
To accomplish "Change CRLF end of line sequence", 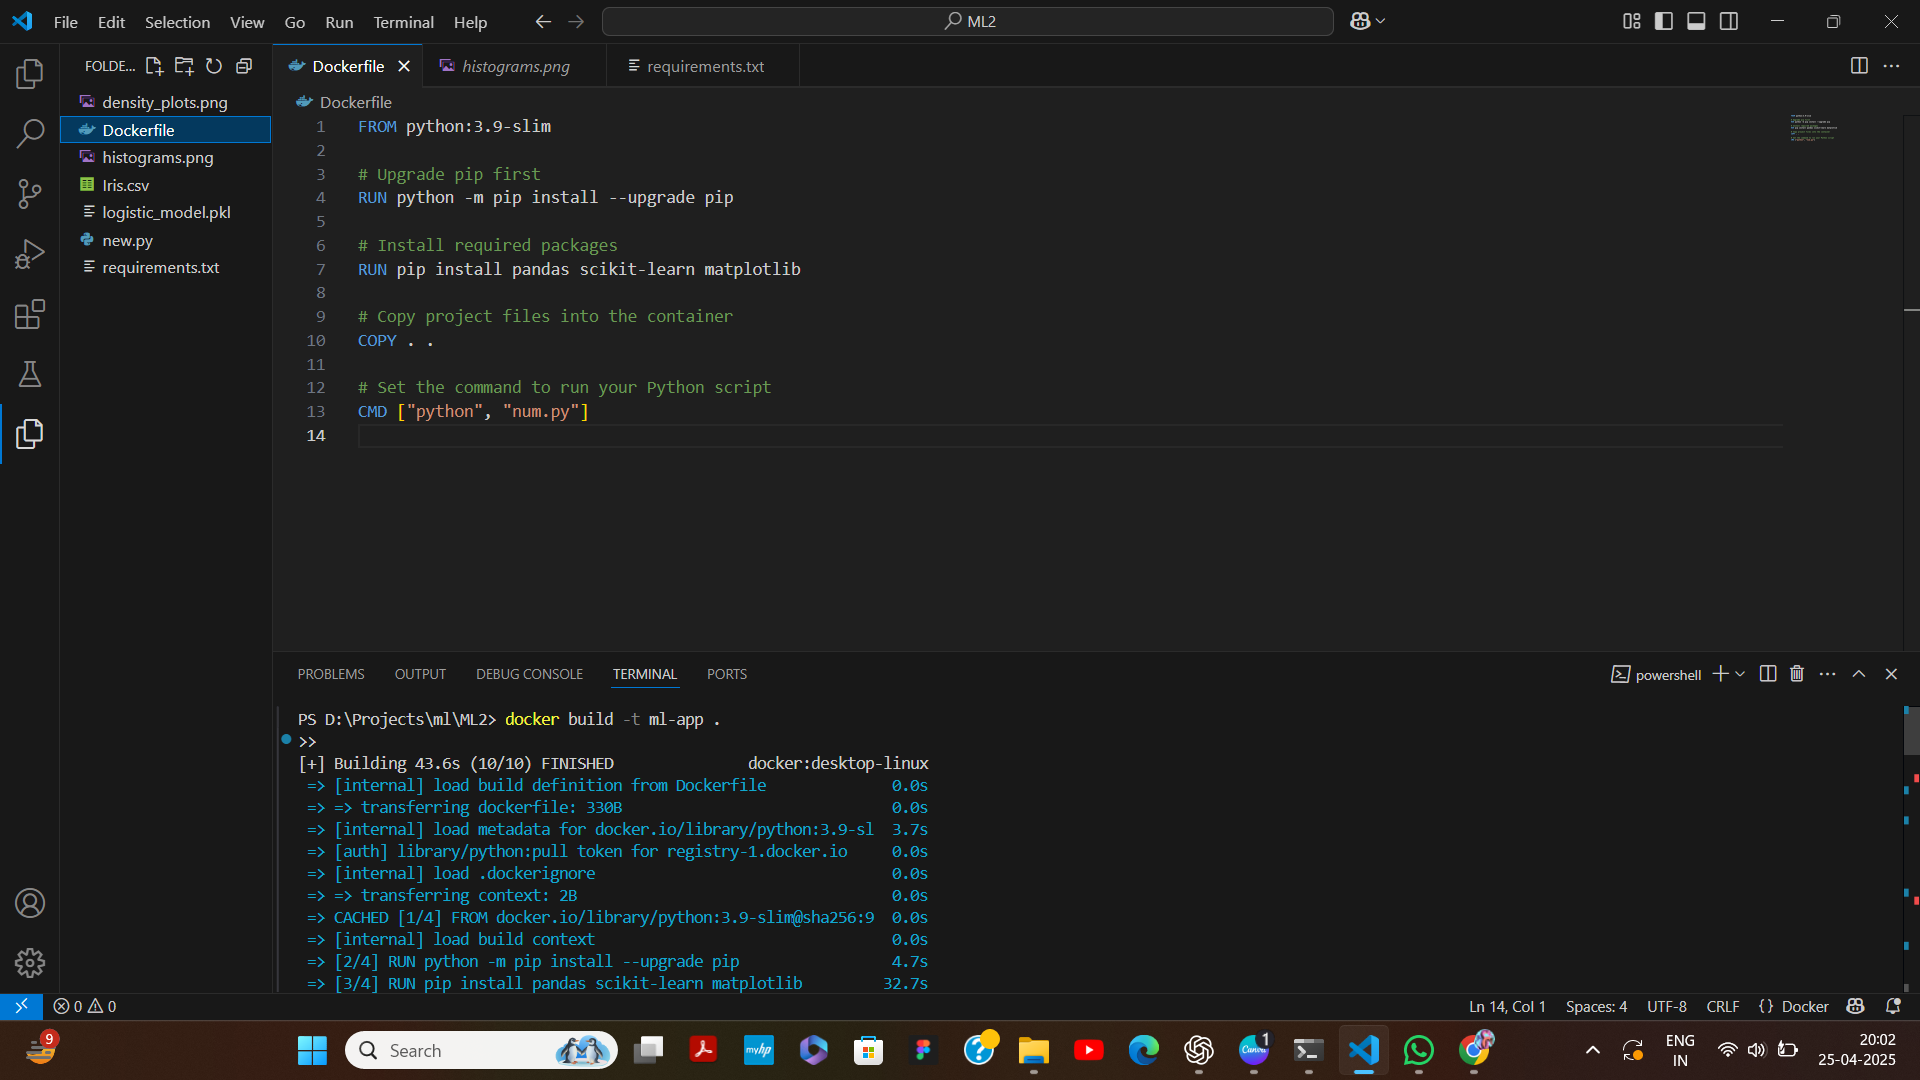I will click(x=1722, y=1006).
